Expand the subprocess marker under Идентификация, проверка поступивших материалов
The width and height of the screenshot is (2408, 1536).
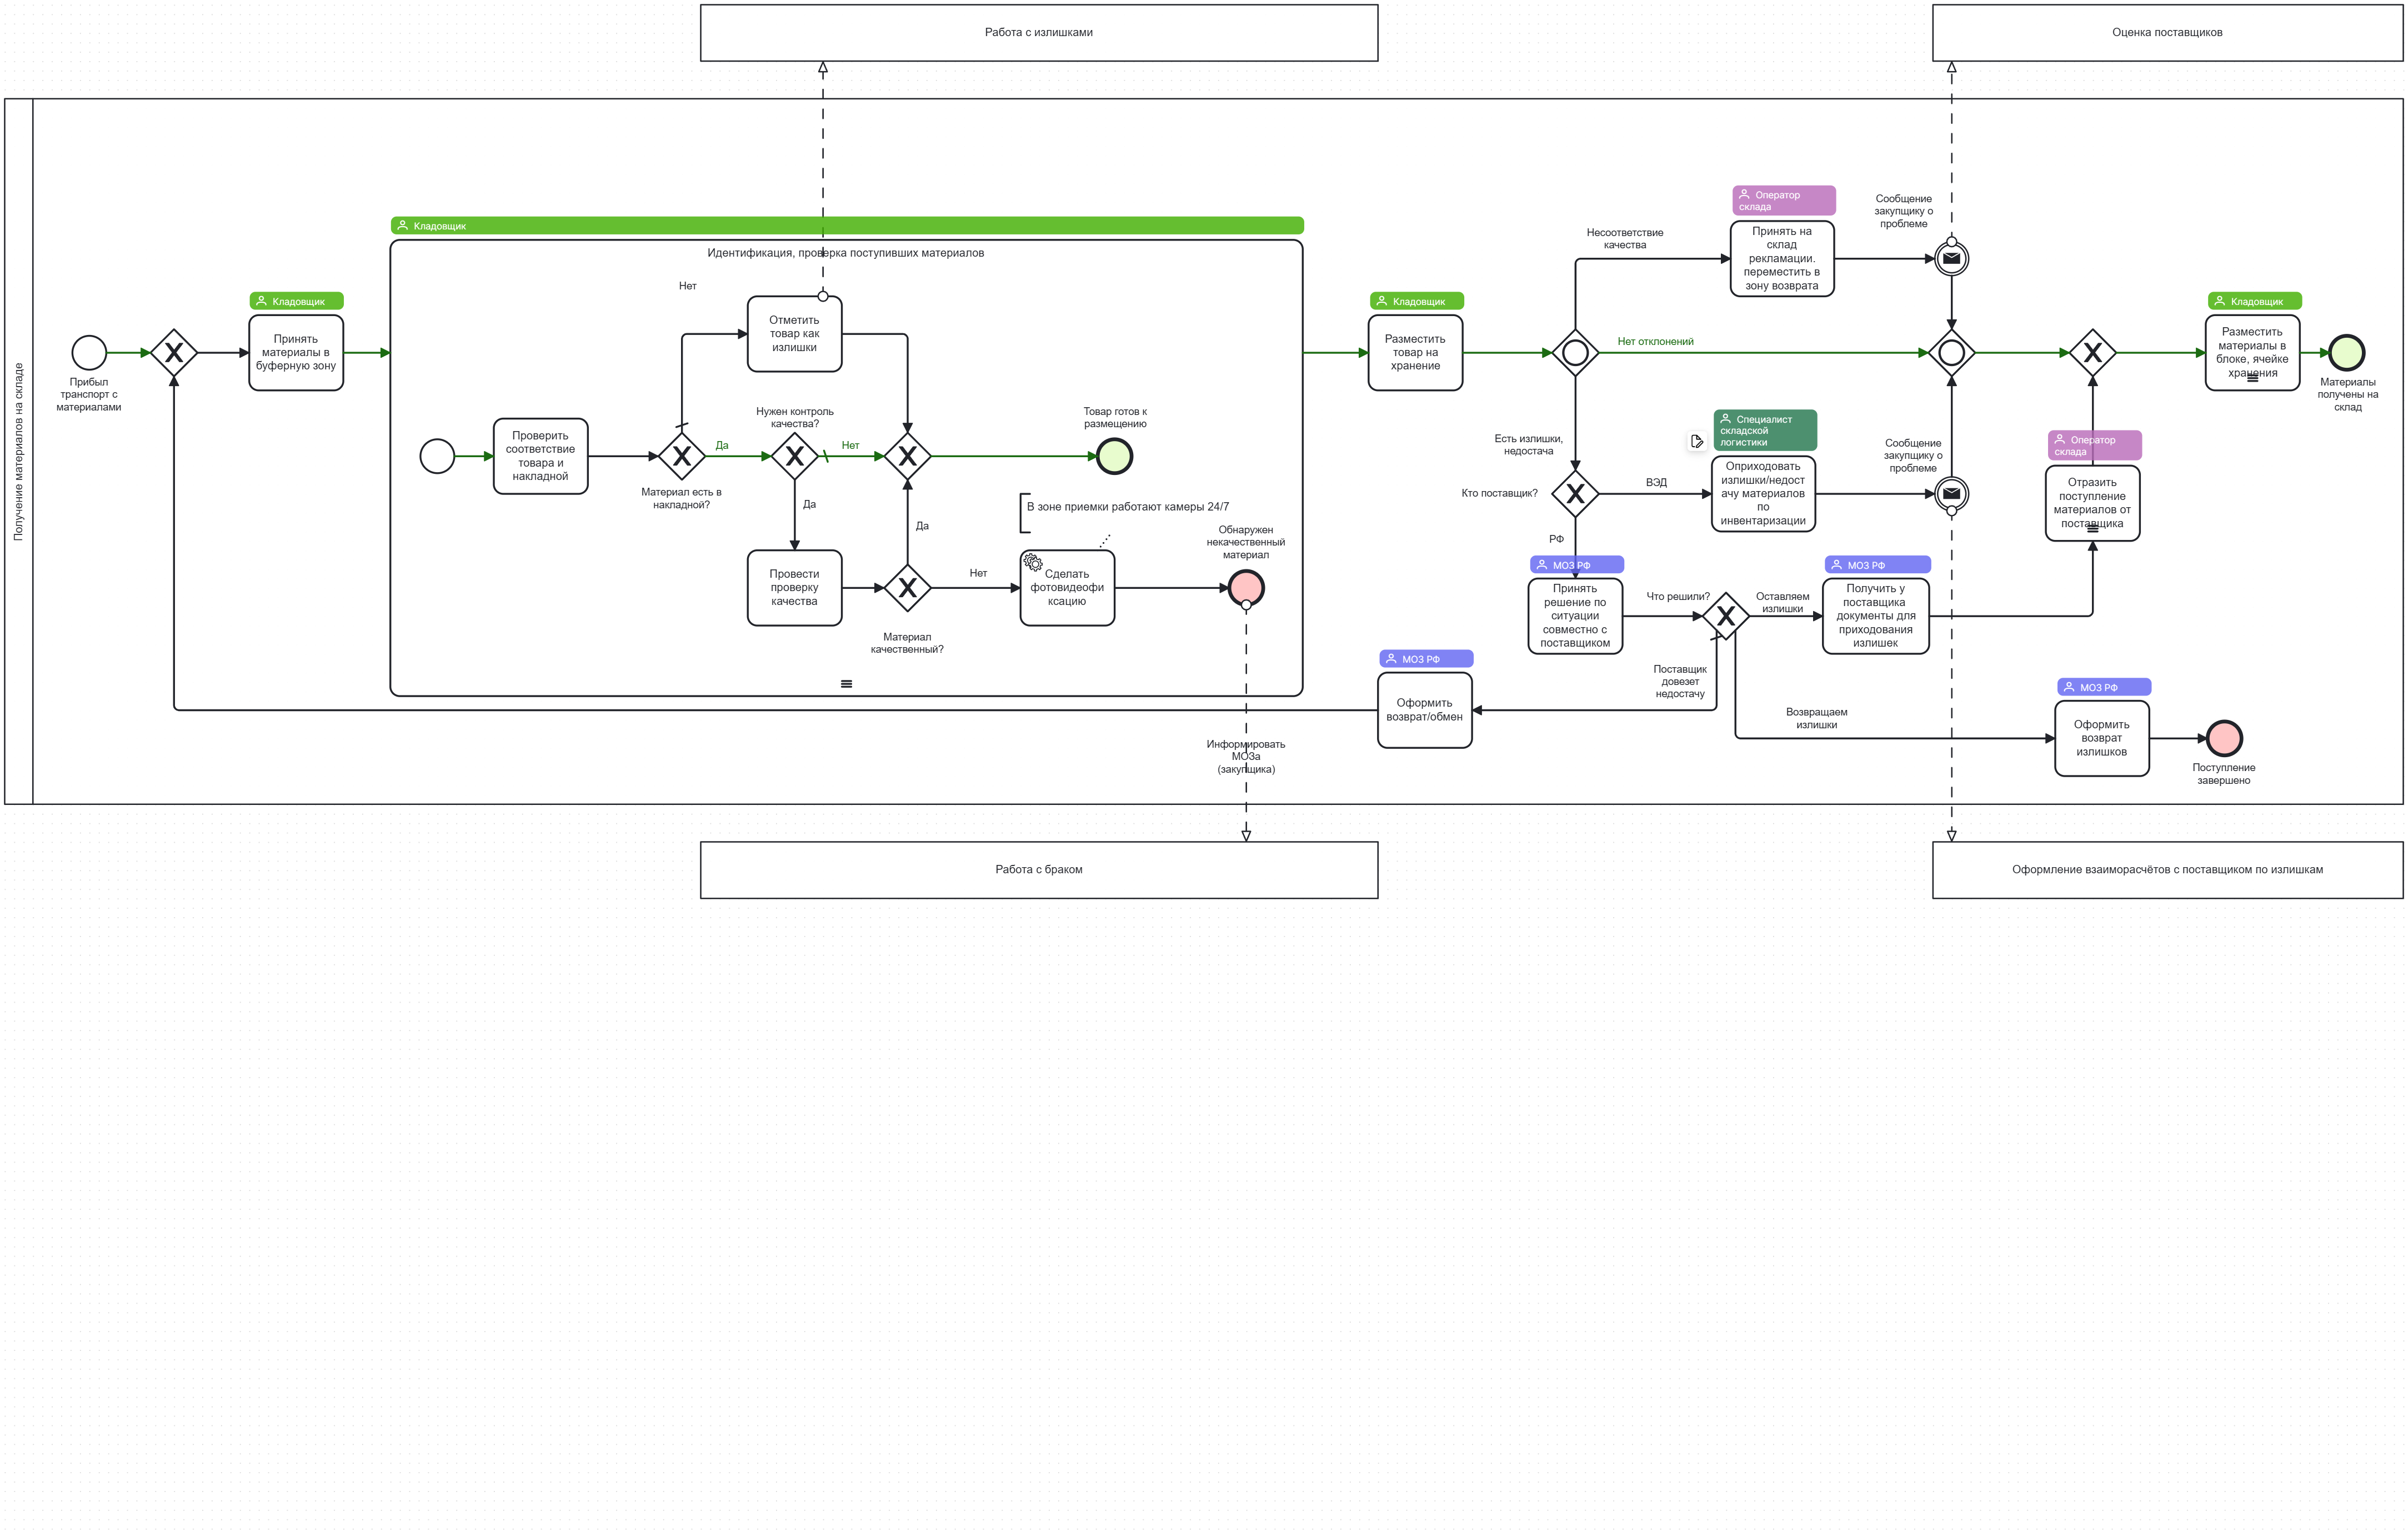846,684
